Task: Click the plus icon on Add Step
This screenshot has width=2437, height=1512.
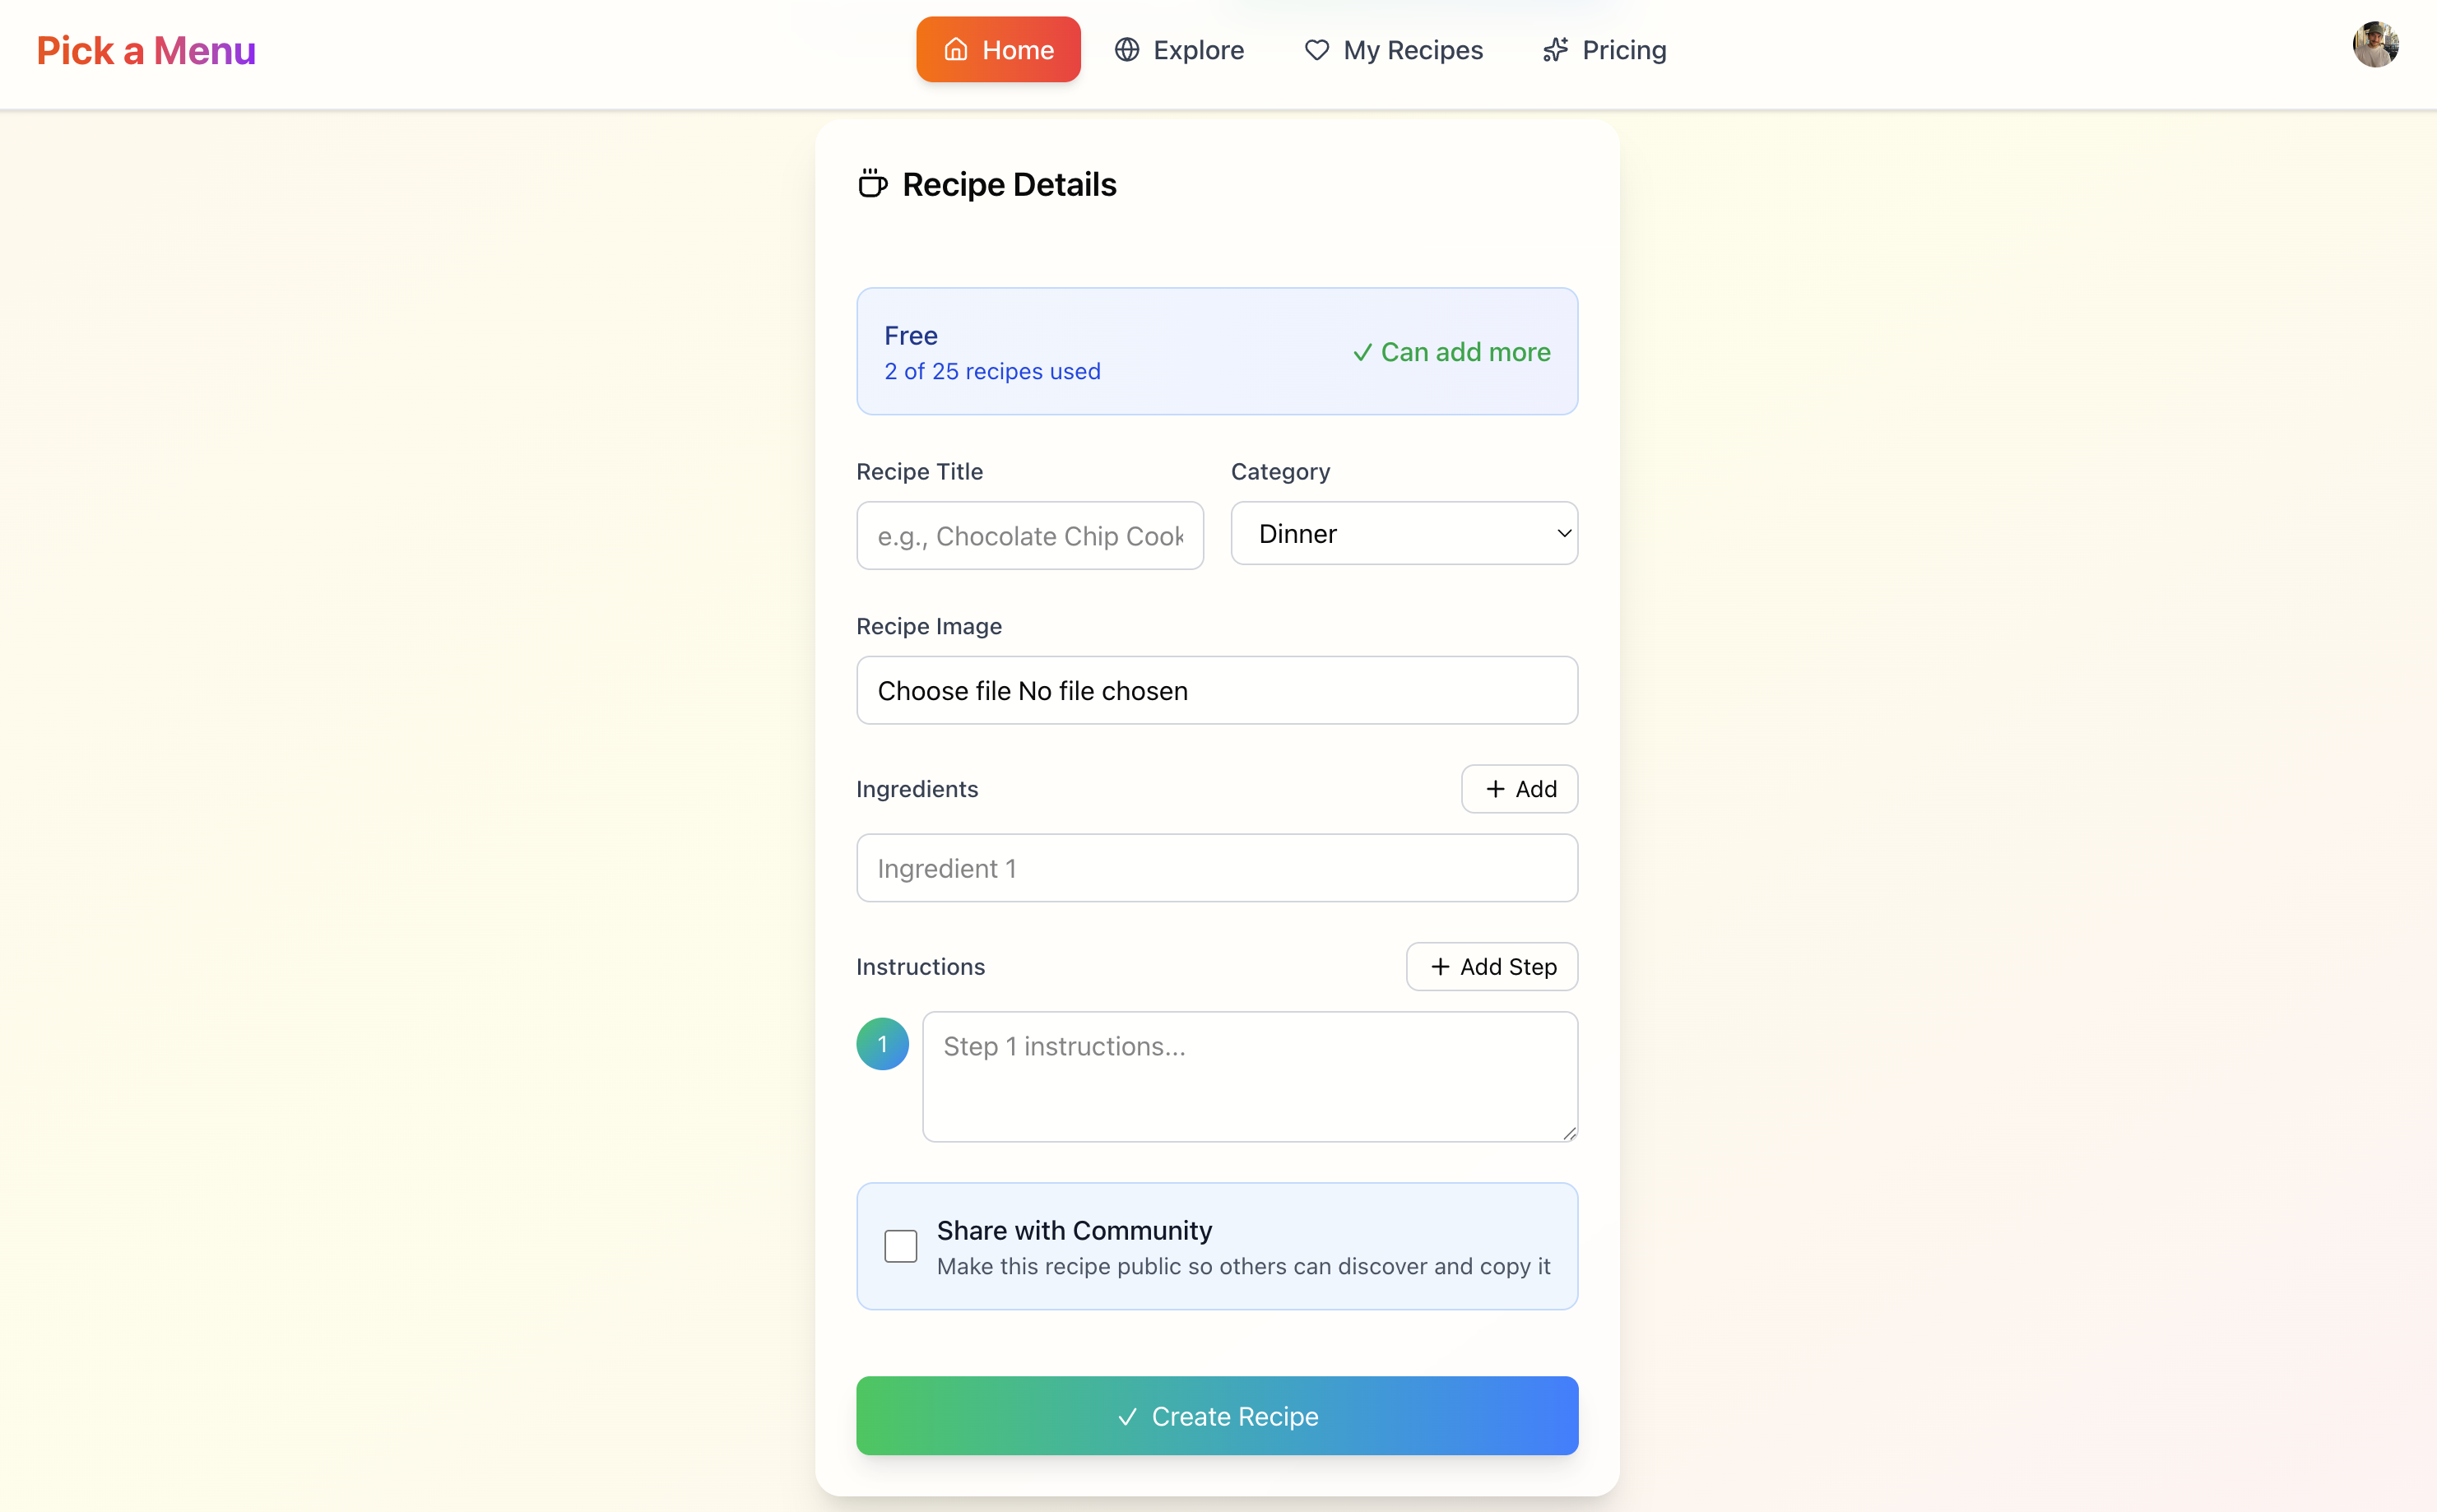Action: (x=1440, y=967)
